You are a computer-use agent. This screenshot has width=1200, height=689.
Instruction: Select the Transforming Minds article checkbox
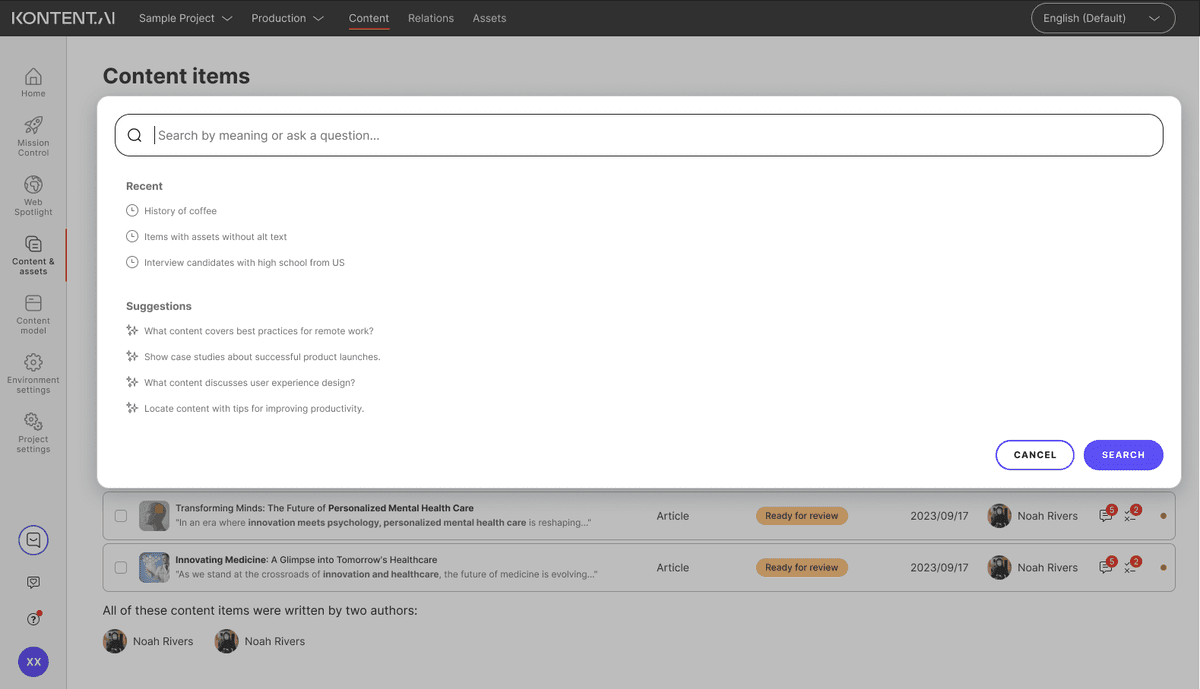click(121, 516)
